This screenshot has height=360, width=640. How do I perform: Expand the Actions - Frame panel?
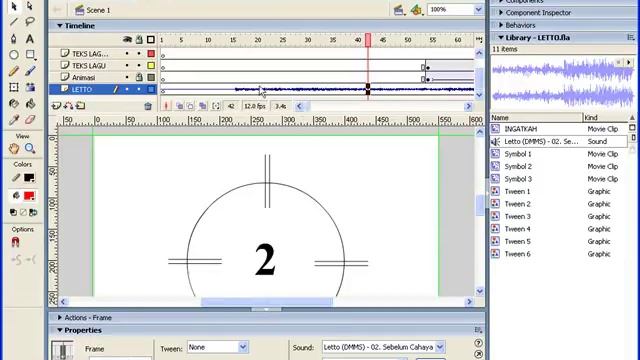(60, 318)
